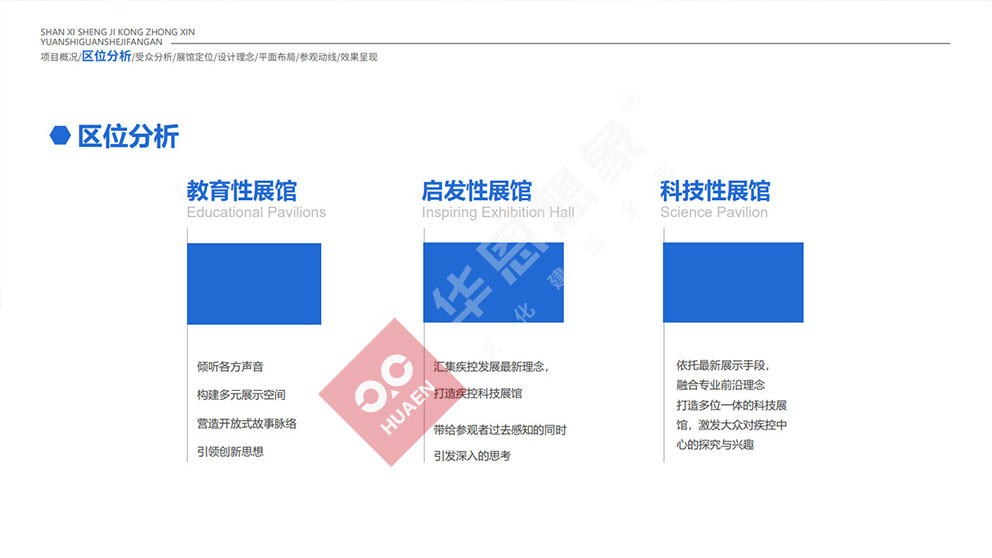Click the SHAN XI SHENG JI header text
Viewport: 992px width, 558px height.
click(x=117, y=32)
